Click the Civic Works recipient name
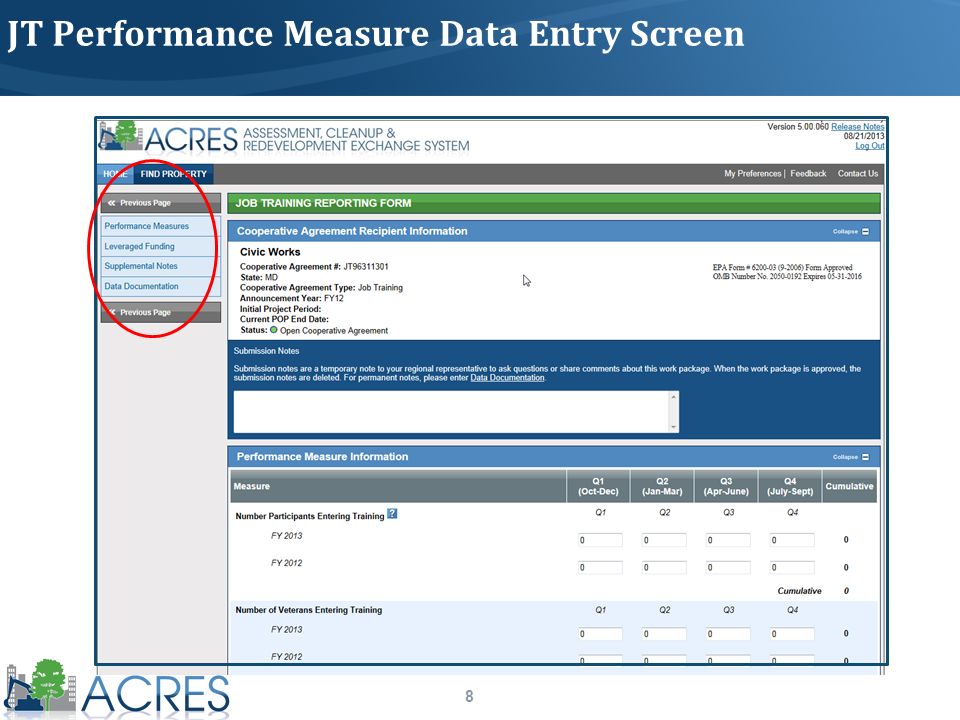The width and height of the screenshot is (960, 720). pyautogui.click(x=270, y=252)
